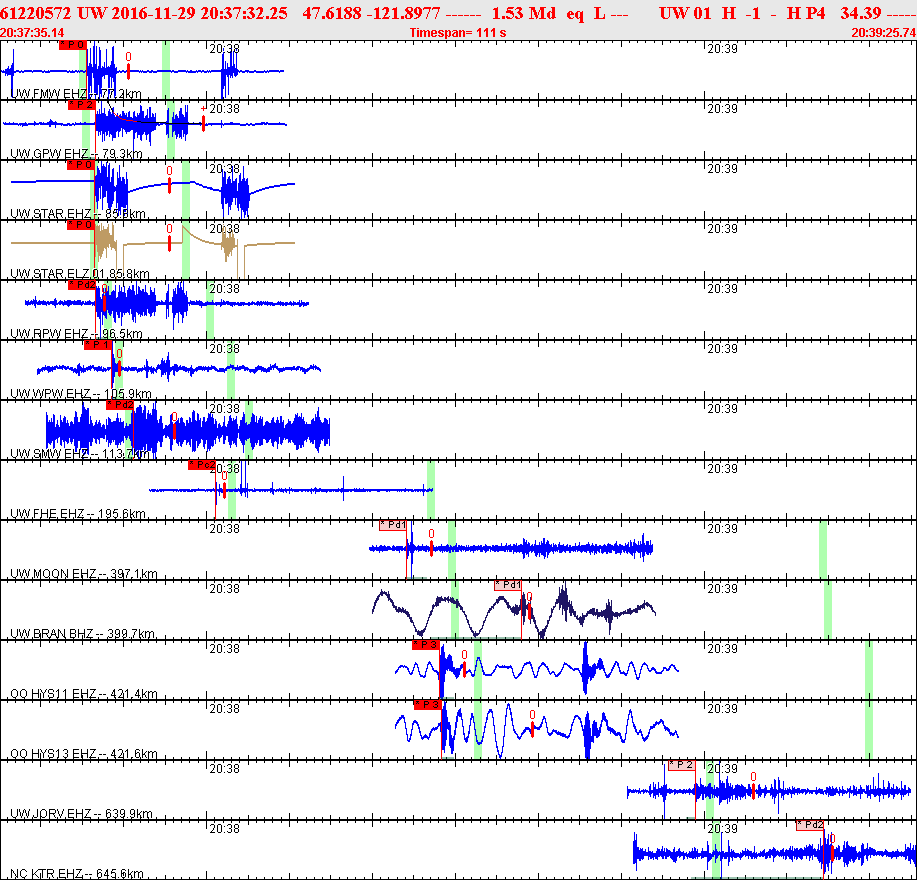
Task: Click the P 0 pick flag on STAR ELZ trace
Action: coord(80,225)
